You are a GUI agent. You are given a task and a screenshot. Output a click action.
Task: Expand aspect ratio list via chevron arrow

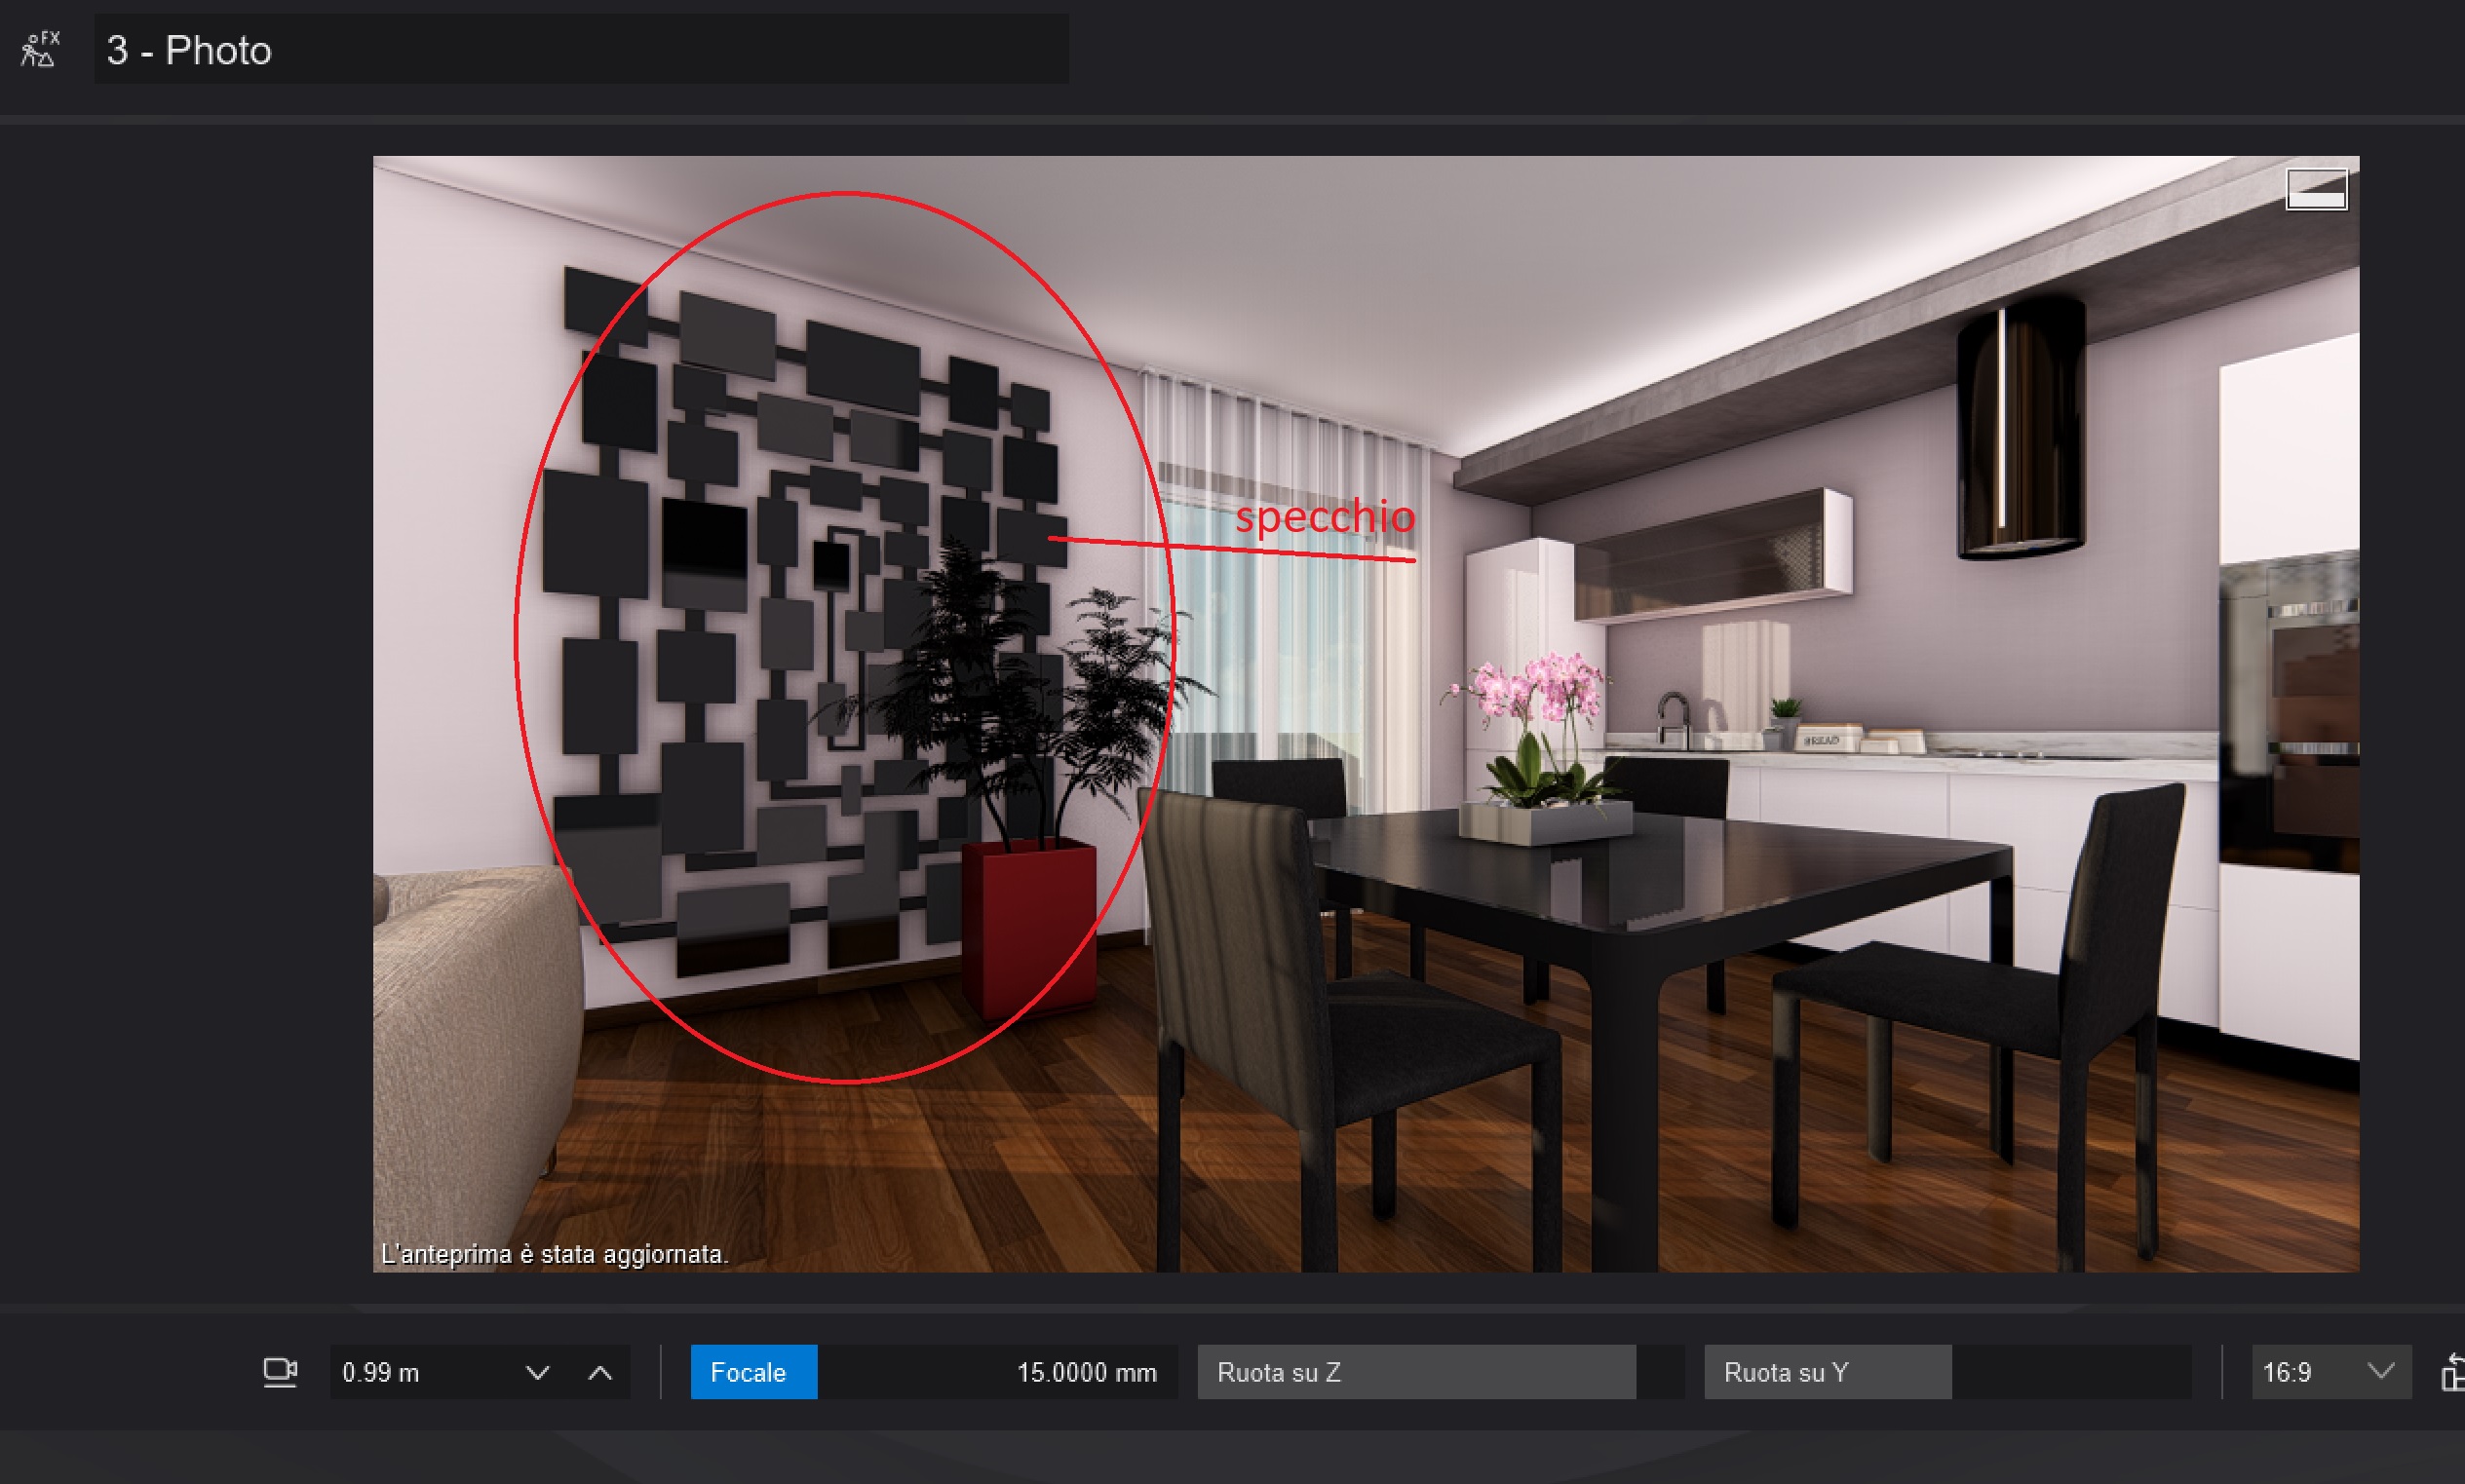tap(2382, 1371)
